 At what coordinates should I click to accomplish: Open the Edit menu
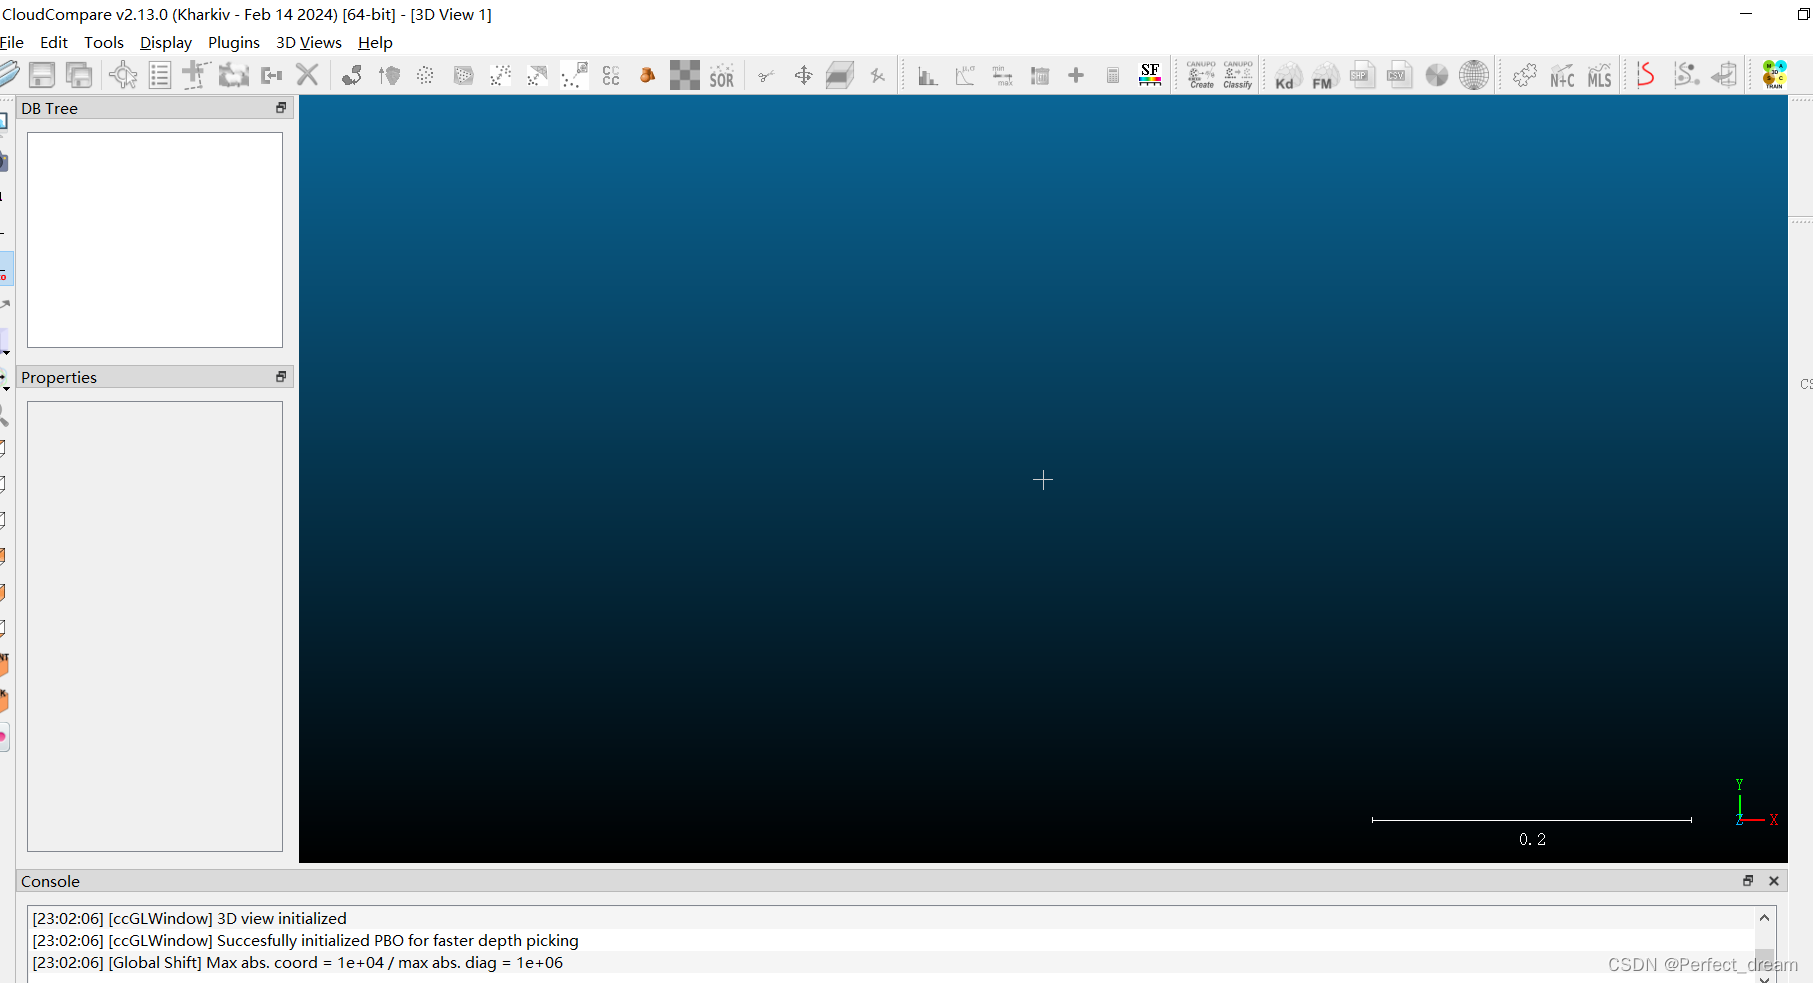(54, 43)
